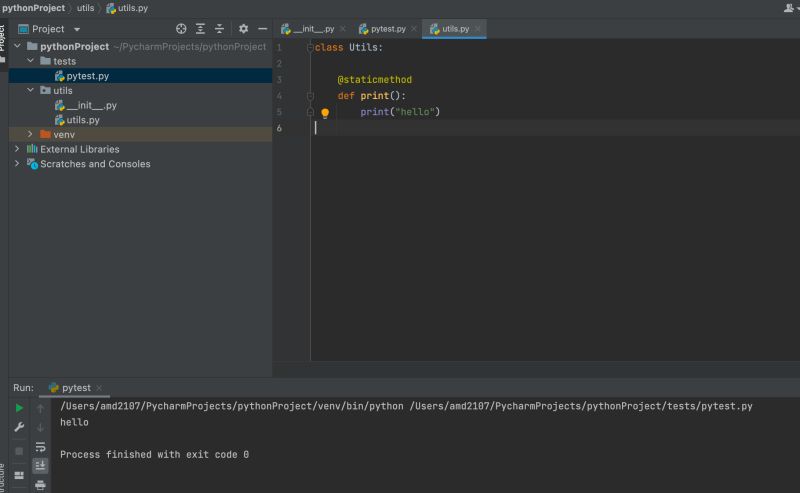Click utils folder in the breadcrumb bar
The height and width of the screenshot is (493, 800).
85,8
